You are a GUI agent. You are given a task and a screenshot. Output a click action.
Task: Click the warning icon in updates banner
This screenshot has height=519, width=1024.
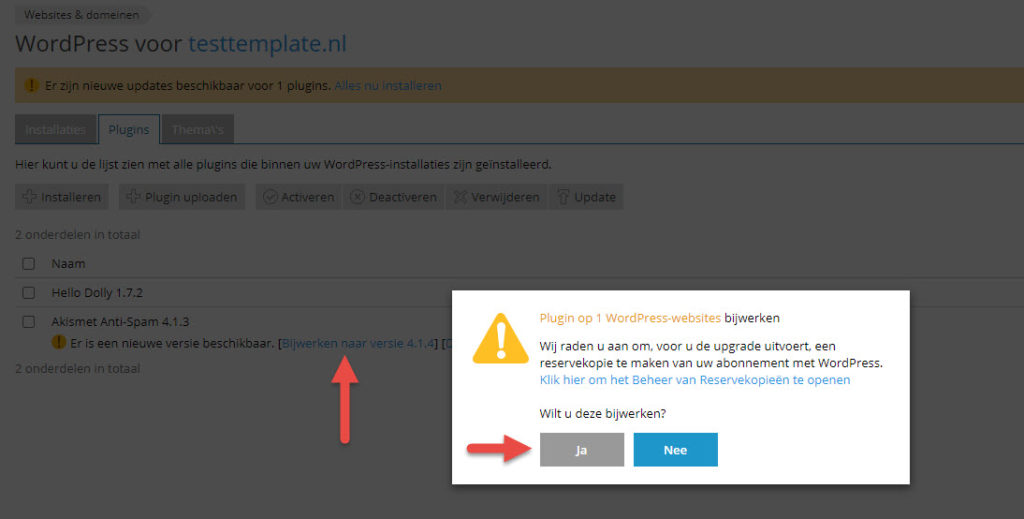[x=31, y=86]
